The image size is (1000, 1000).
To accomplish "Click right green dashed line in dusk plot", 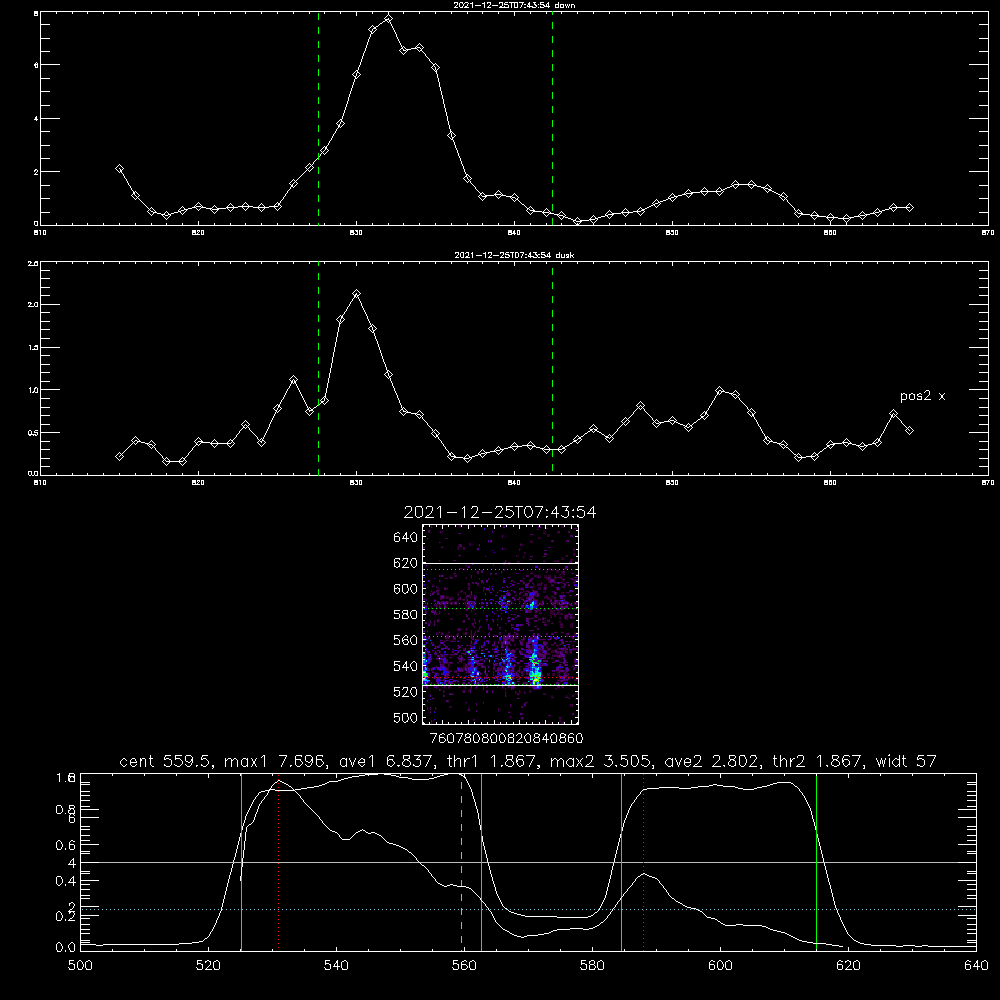I will [x=552, y=368].
